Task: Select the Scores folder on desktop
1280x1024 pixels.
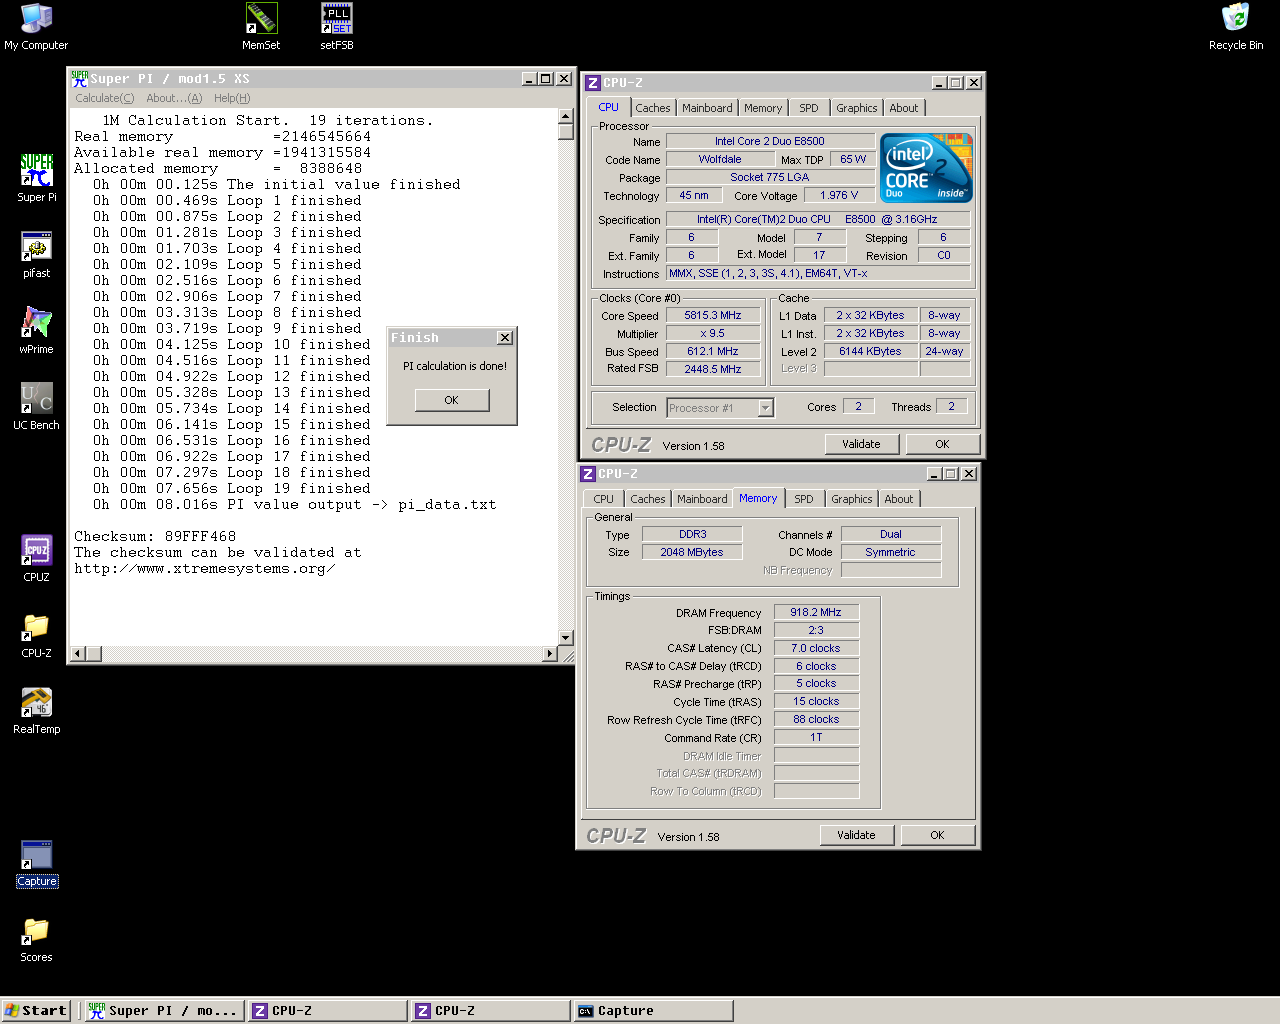Action: tap(37, 940)
